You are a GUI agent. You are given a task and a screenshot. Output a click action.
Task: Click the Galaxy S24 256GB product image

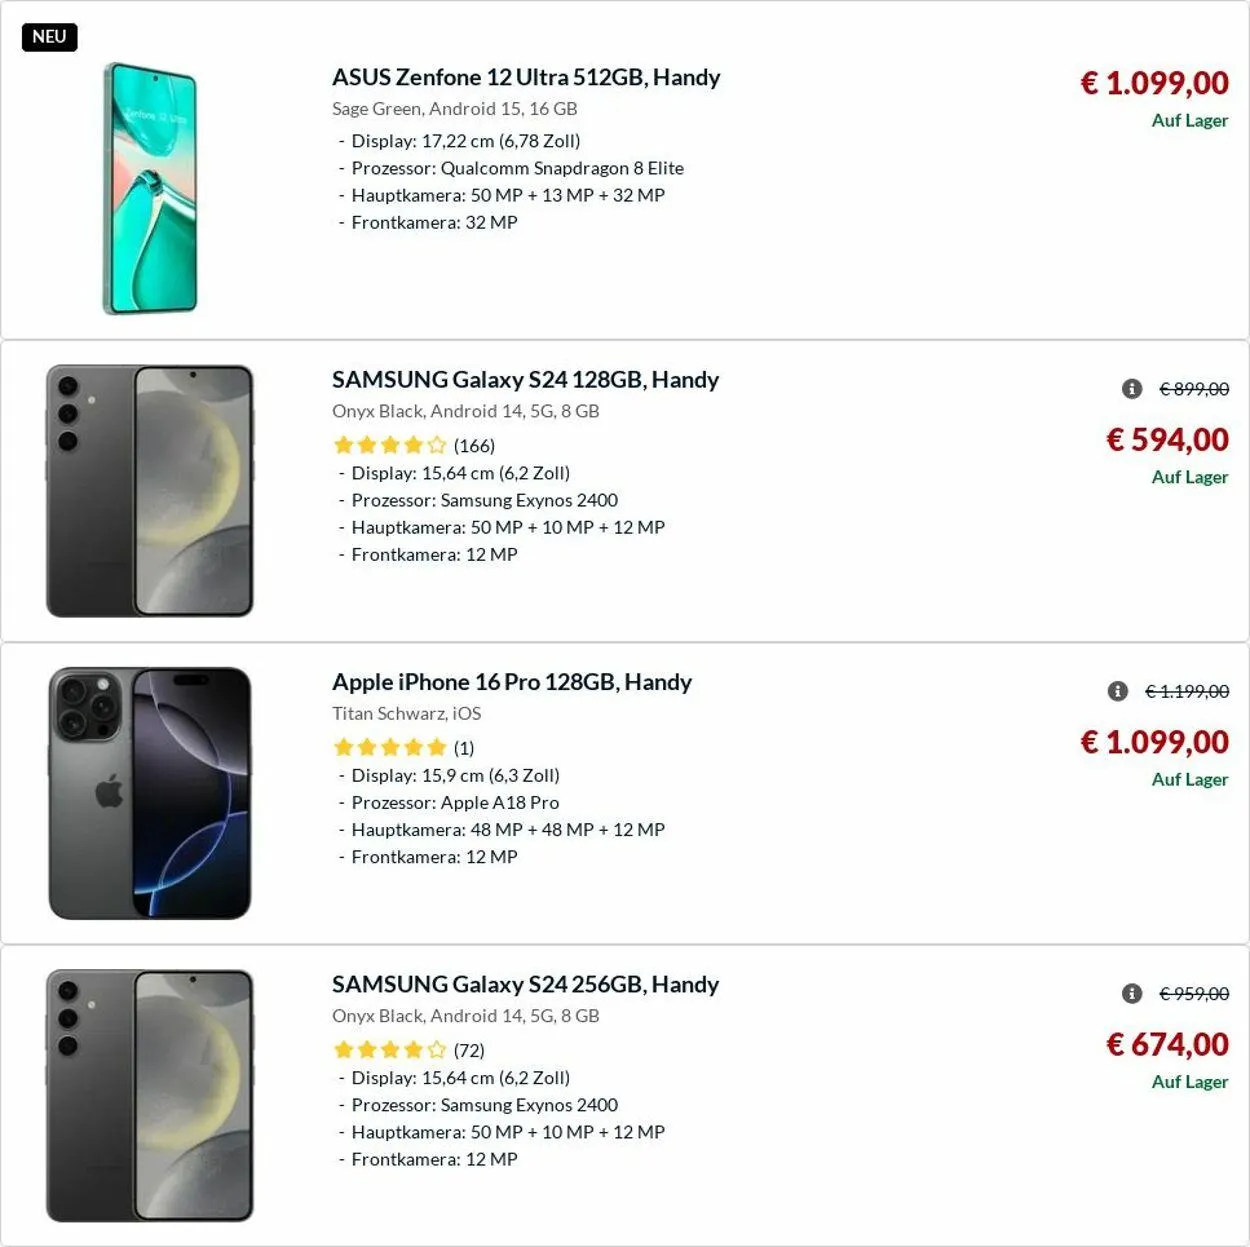(150, 1095)
